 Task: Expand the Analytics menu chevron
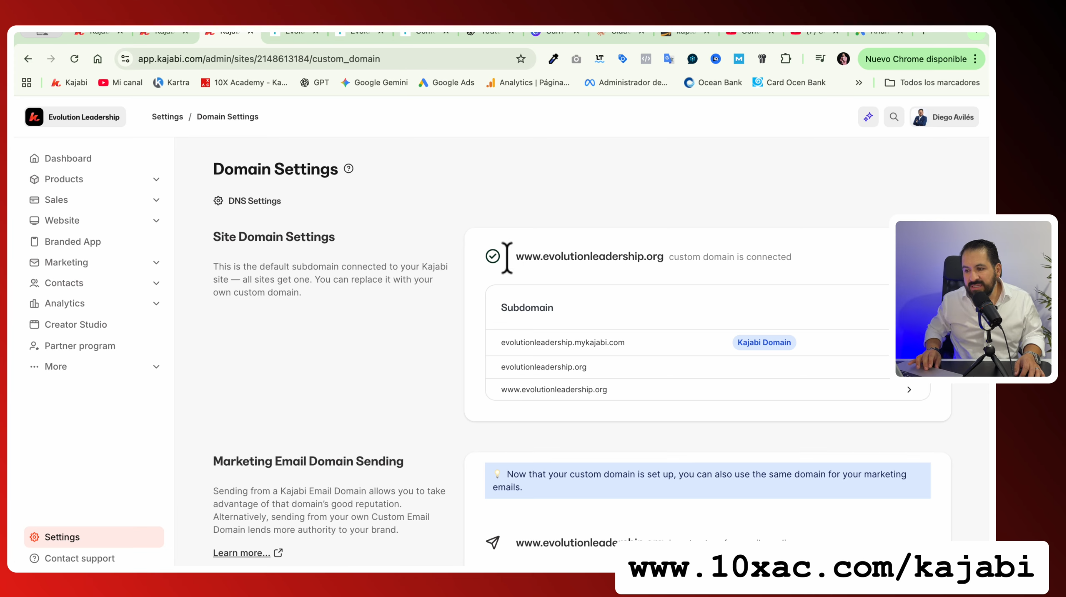[x=156, y=304]
